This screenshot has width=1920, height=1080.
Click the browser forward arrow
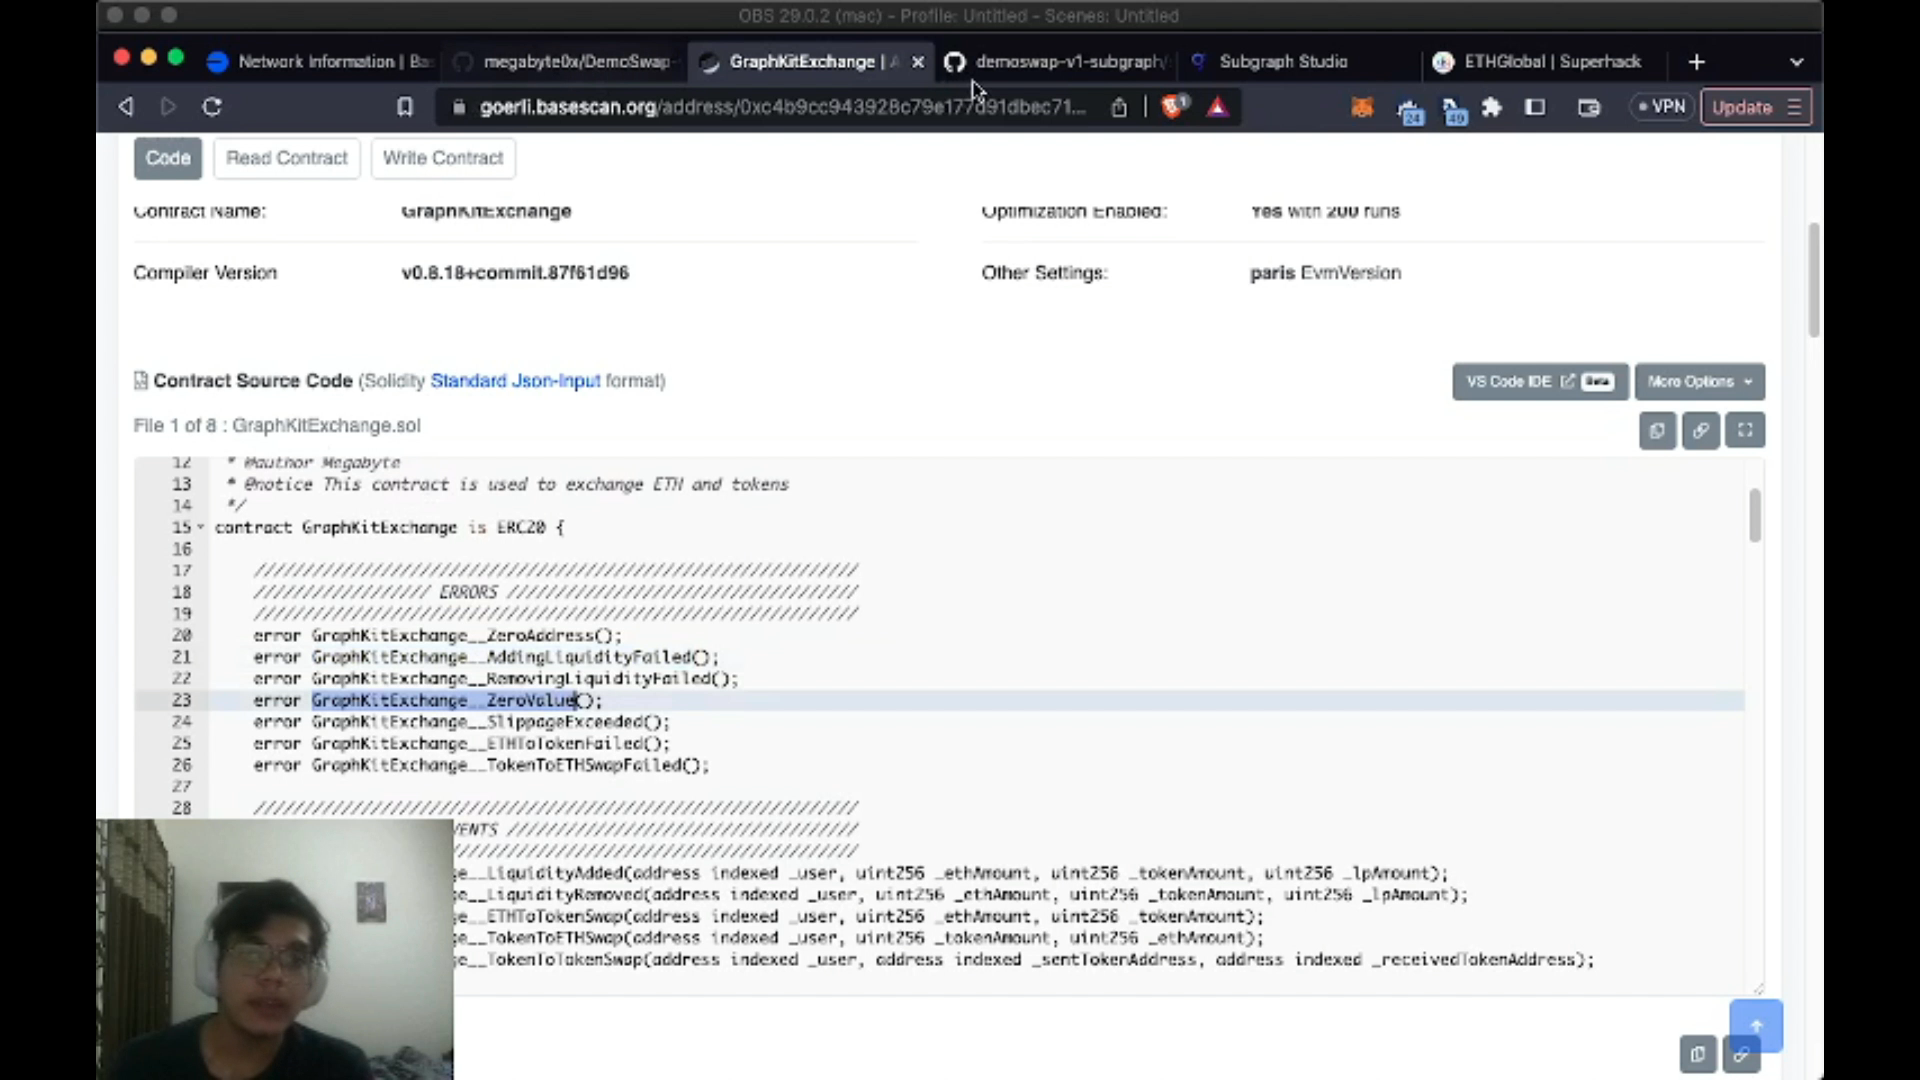(x=168, y=107)
